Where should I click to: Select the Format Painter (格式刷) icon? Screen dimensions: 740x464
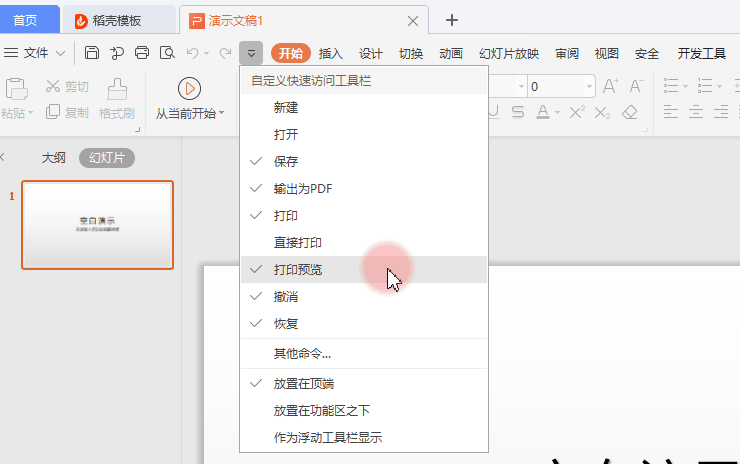tap(117, 89)
